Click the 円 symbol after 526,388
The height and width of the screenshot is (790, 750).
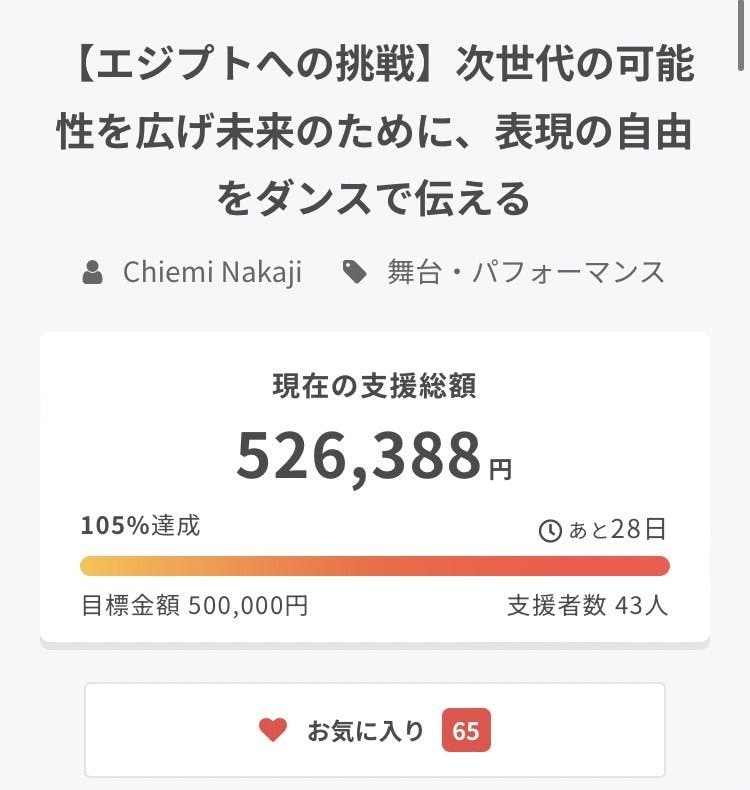coord(501,468)
